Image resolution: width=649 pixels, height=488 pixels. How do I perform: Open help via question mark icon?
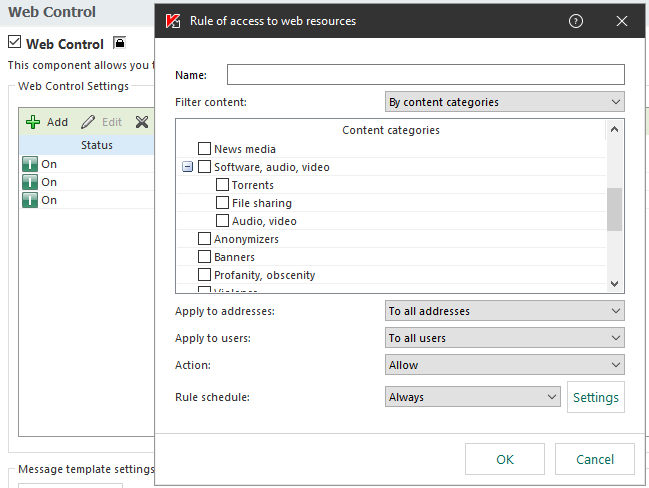tap(576, 21)
